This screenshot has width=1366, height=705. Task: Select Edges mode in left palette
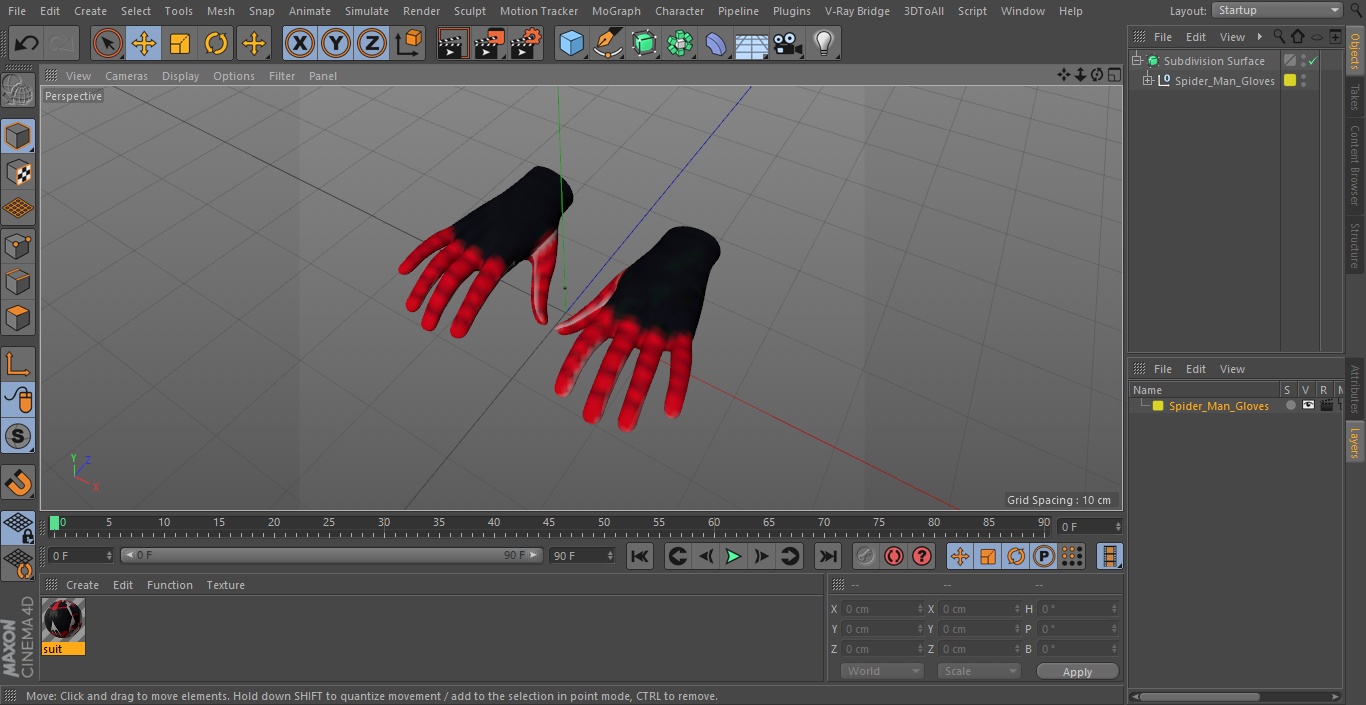click(18, 282)
